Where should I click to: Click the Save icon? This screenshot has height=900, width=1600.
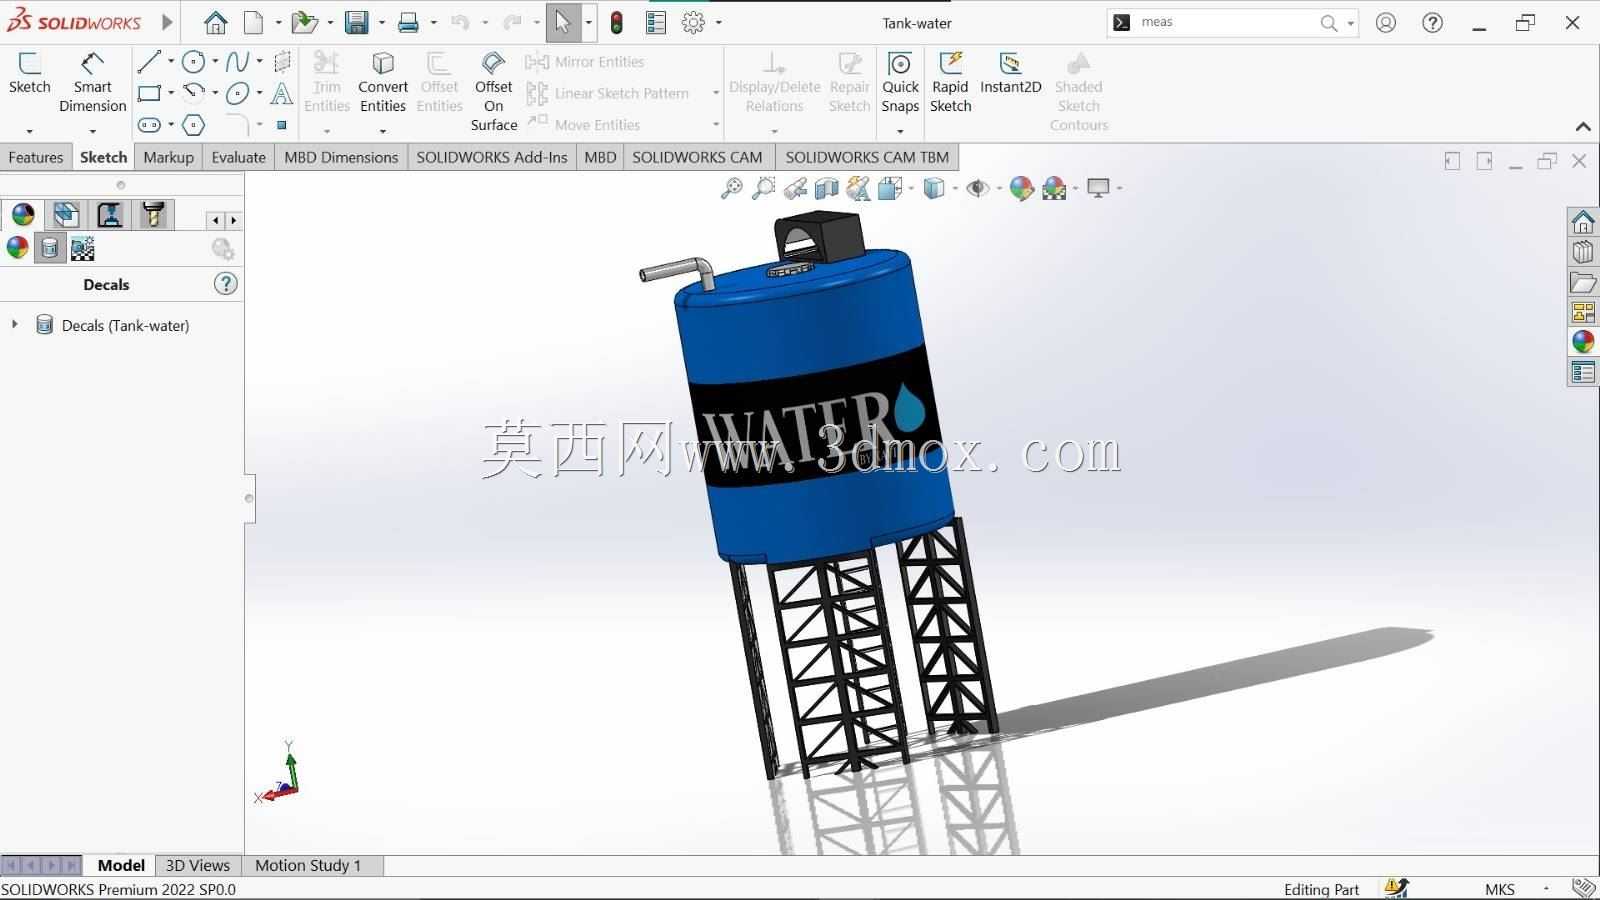point(356,22)
